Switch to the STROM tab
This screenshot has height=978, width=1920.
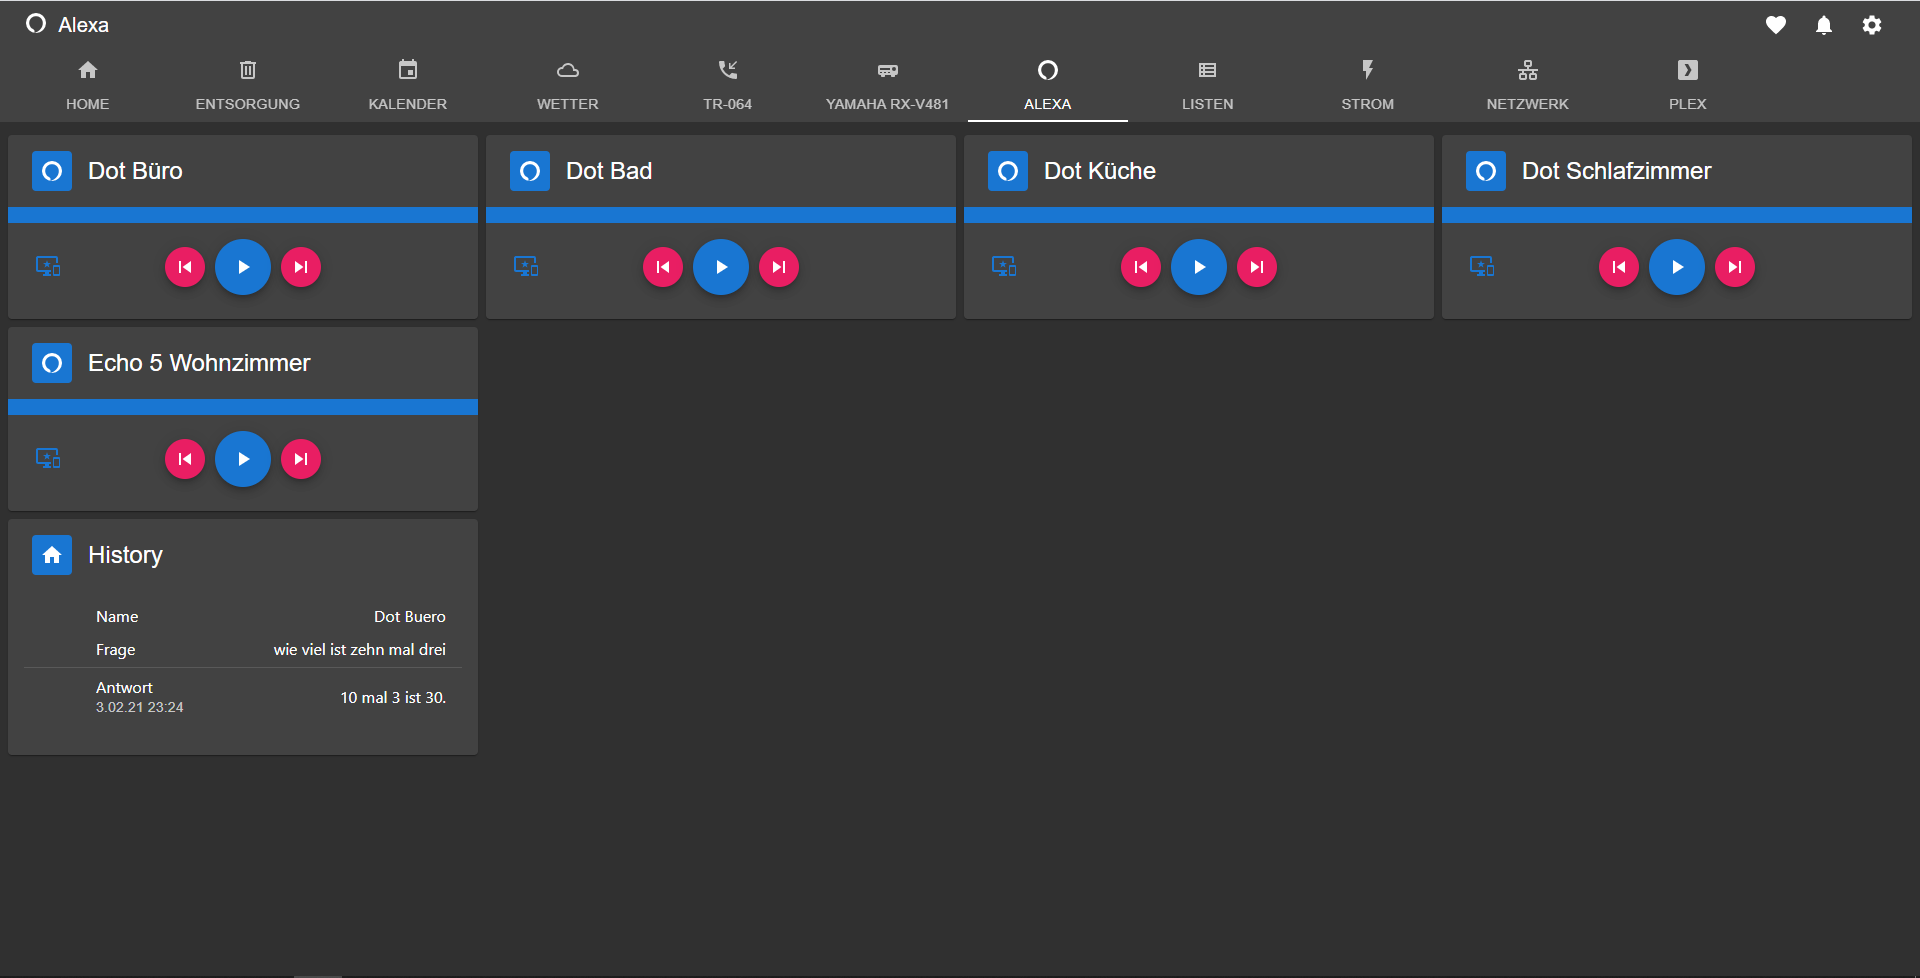1368,84
